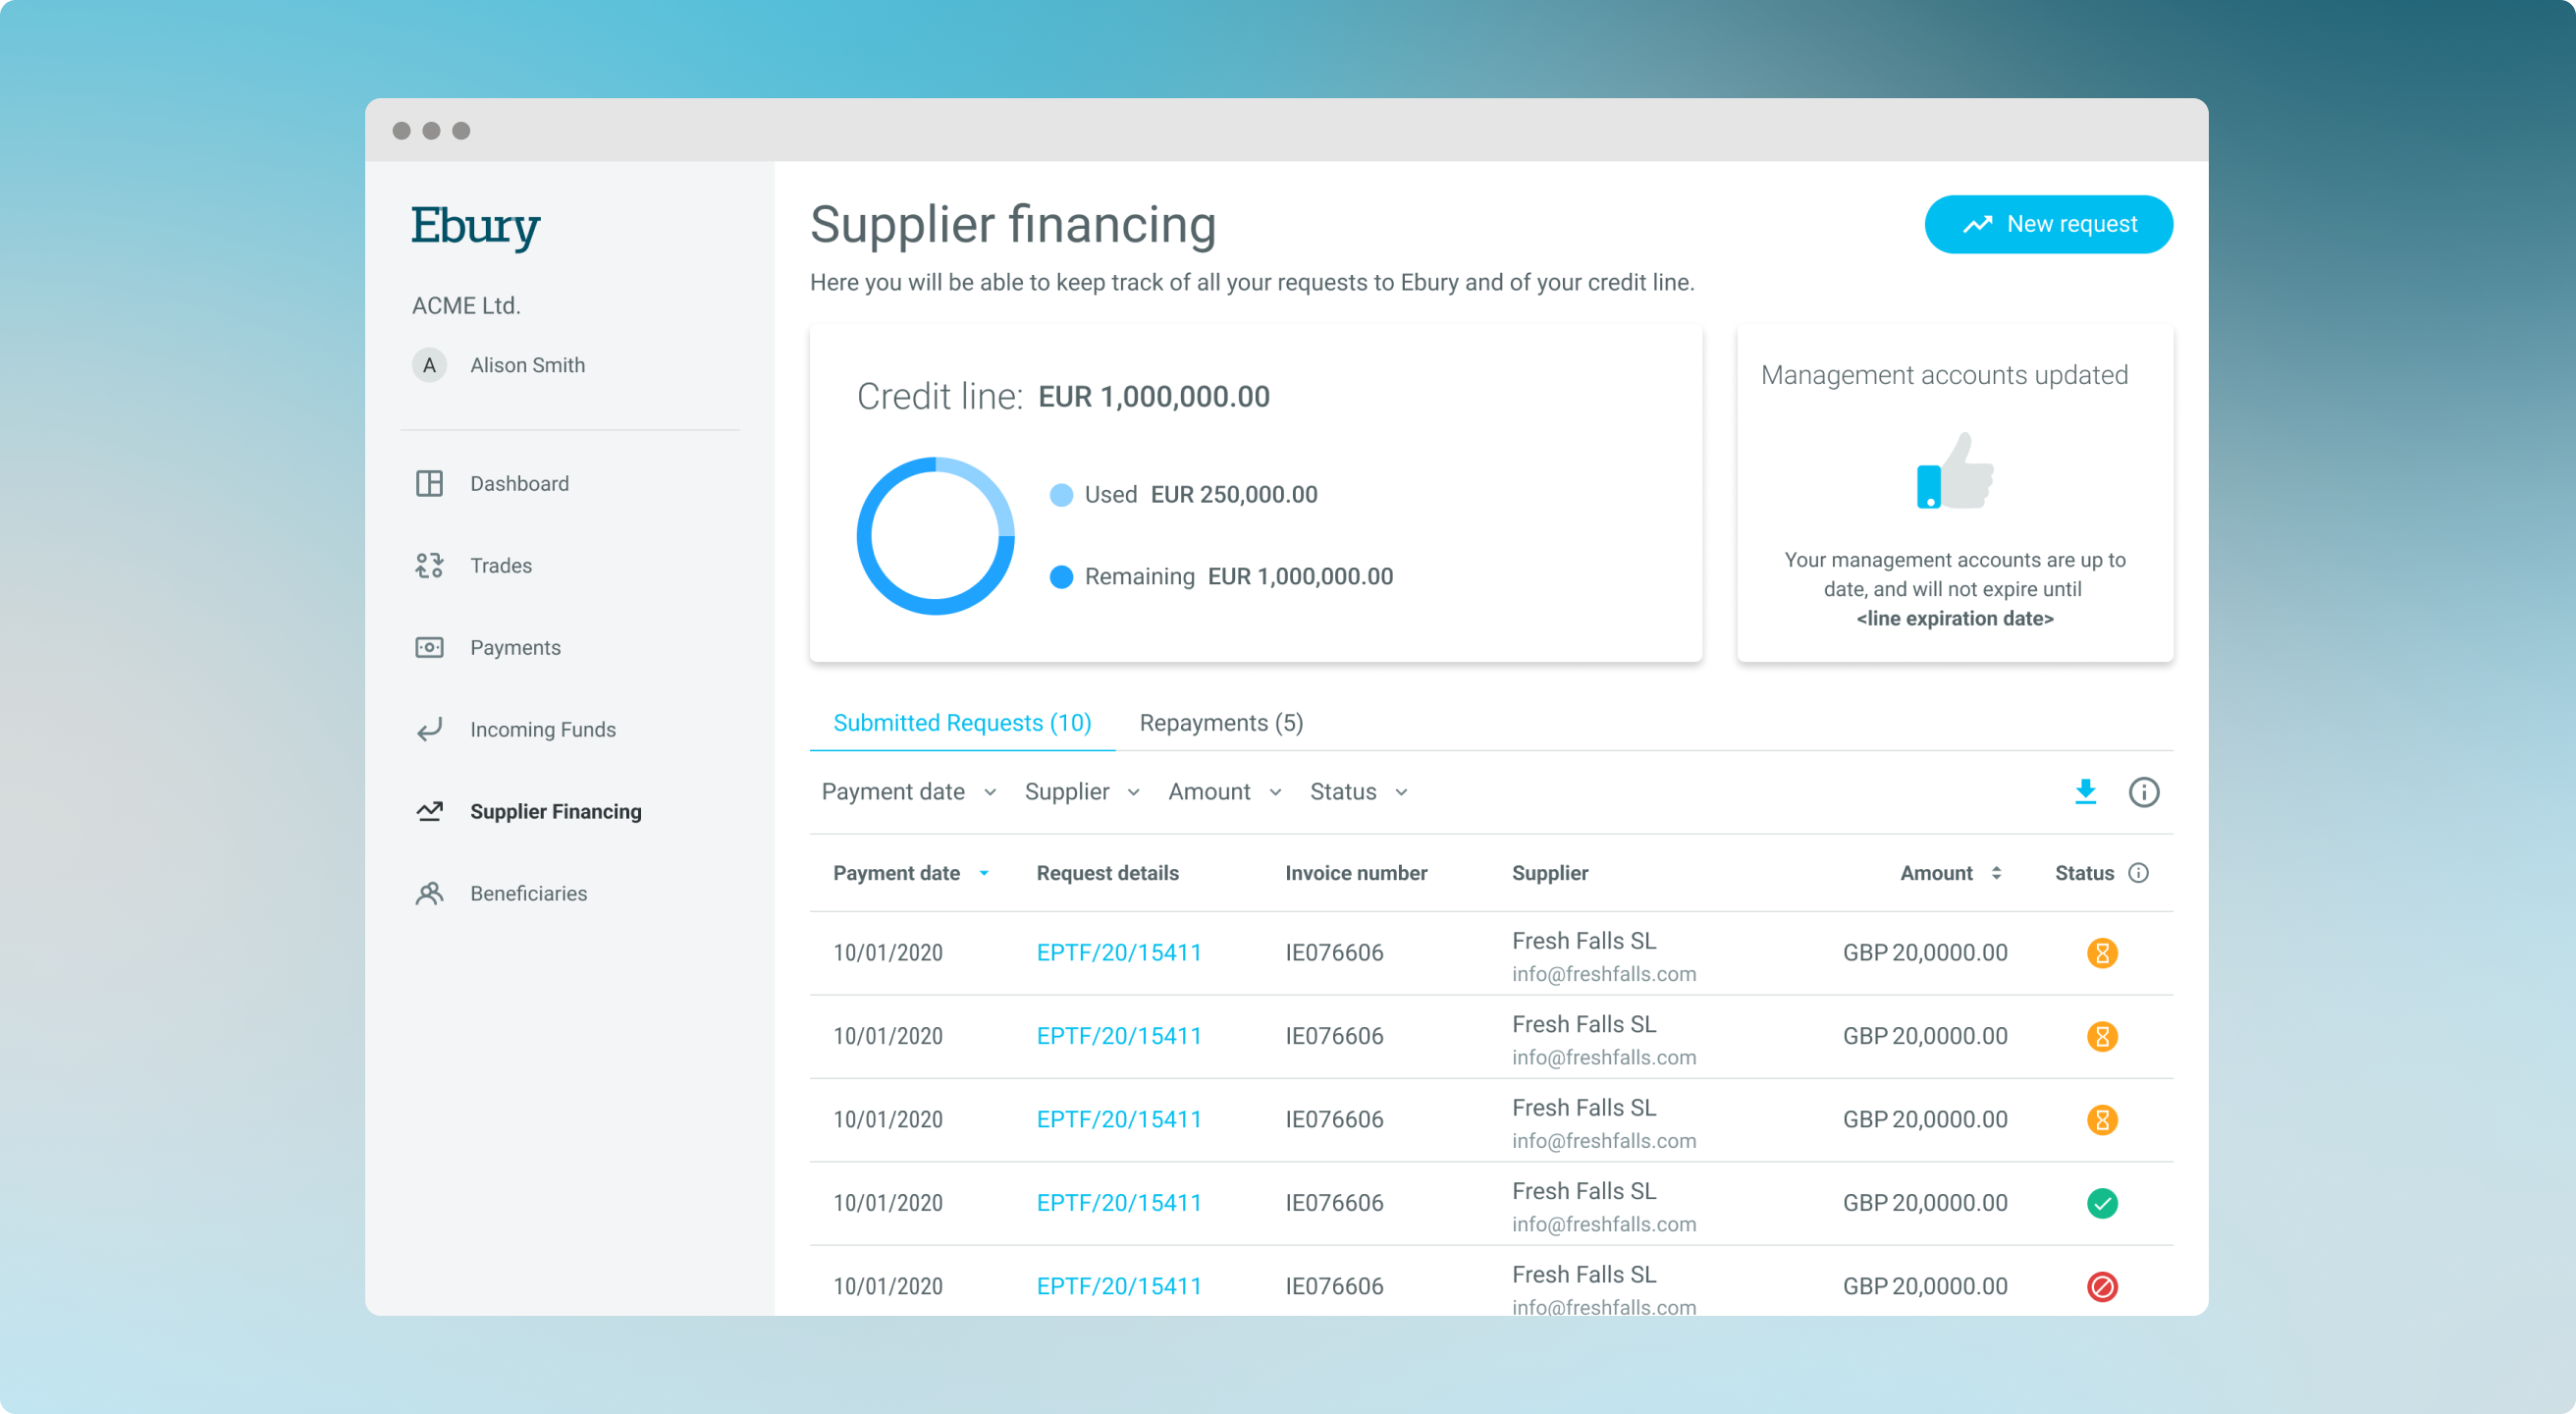Viewport: 2576px width, 1414px height.
Task: Open EPTF/20/15411 link in third row
Action: click(x=1119, y=1120)
